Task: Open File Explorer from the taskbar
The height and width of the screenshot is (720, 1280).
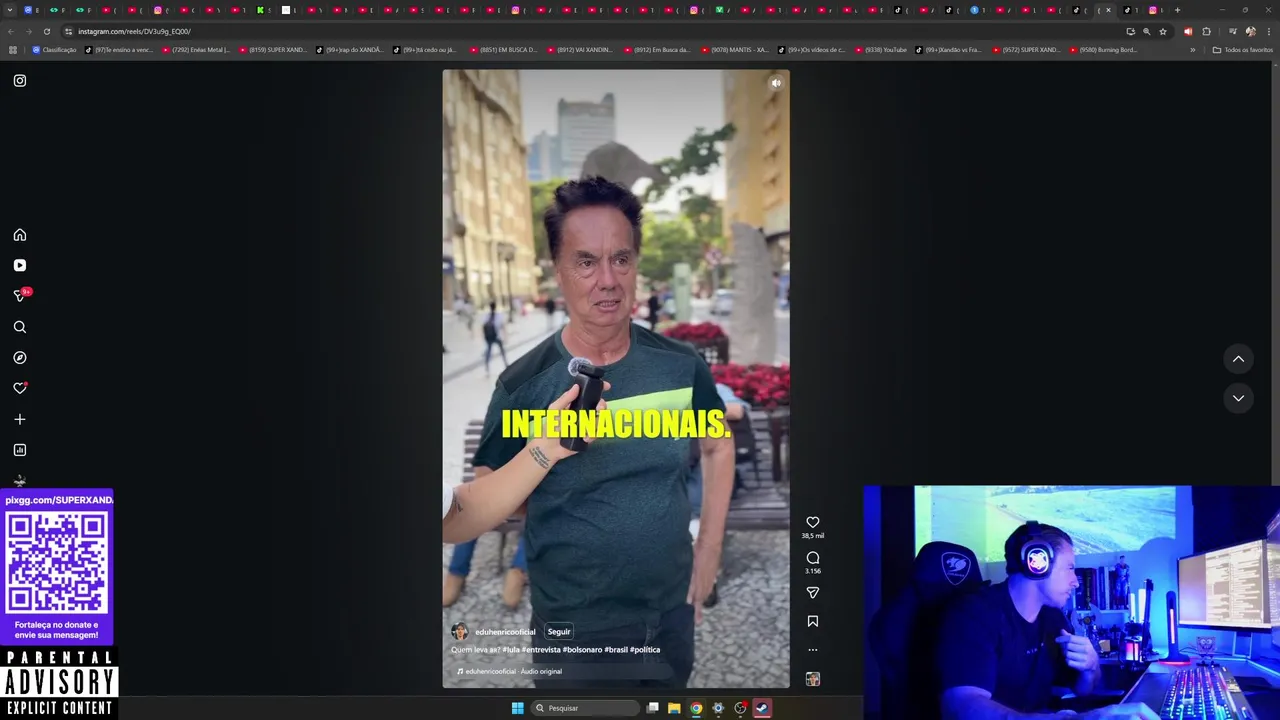Action: pos(674,708)
